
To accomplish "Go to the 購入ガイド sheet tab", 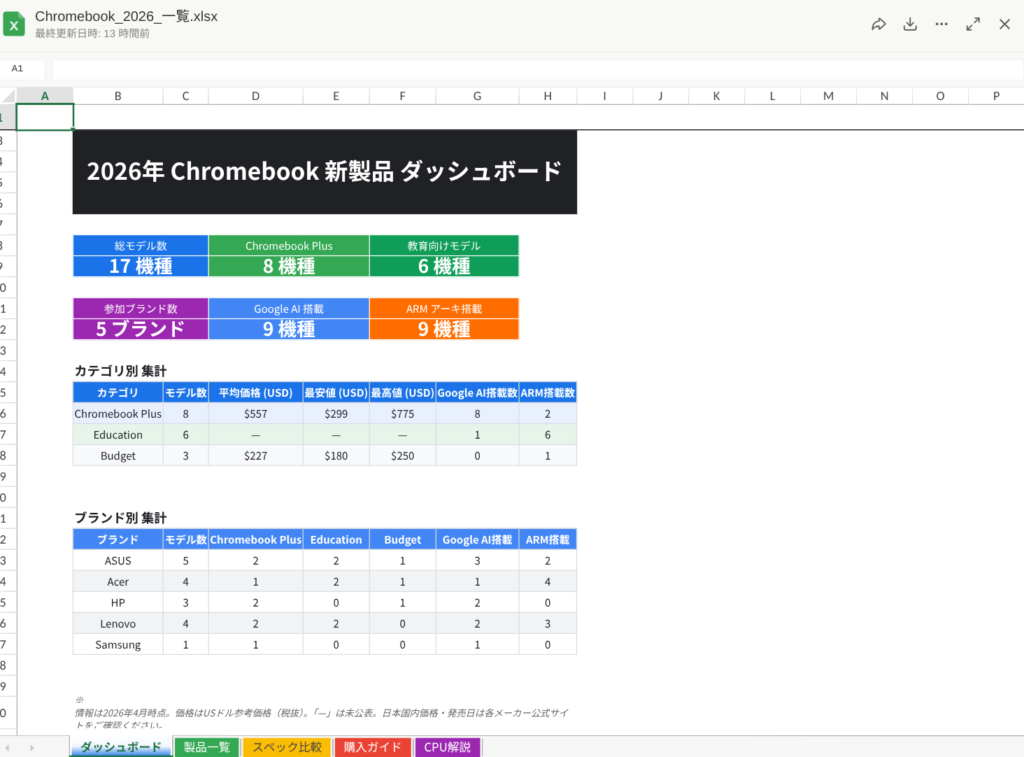I will coord(372,747).
